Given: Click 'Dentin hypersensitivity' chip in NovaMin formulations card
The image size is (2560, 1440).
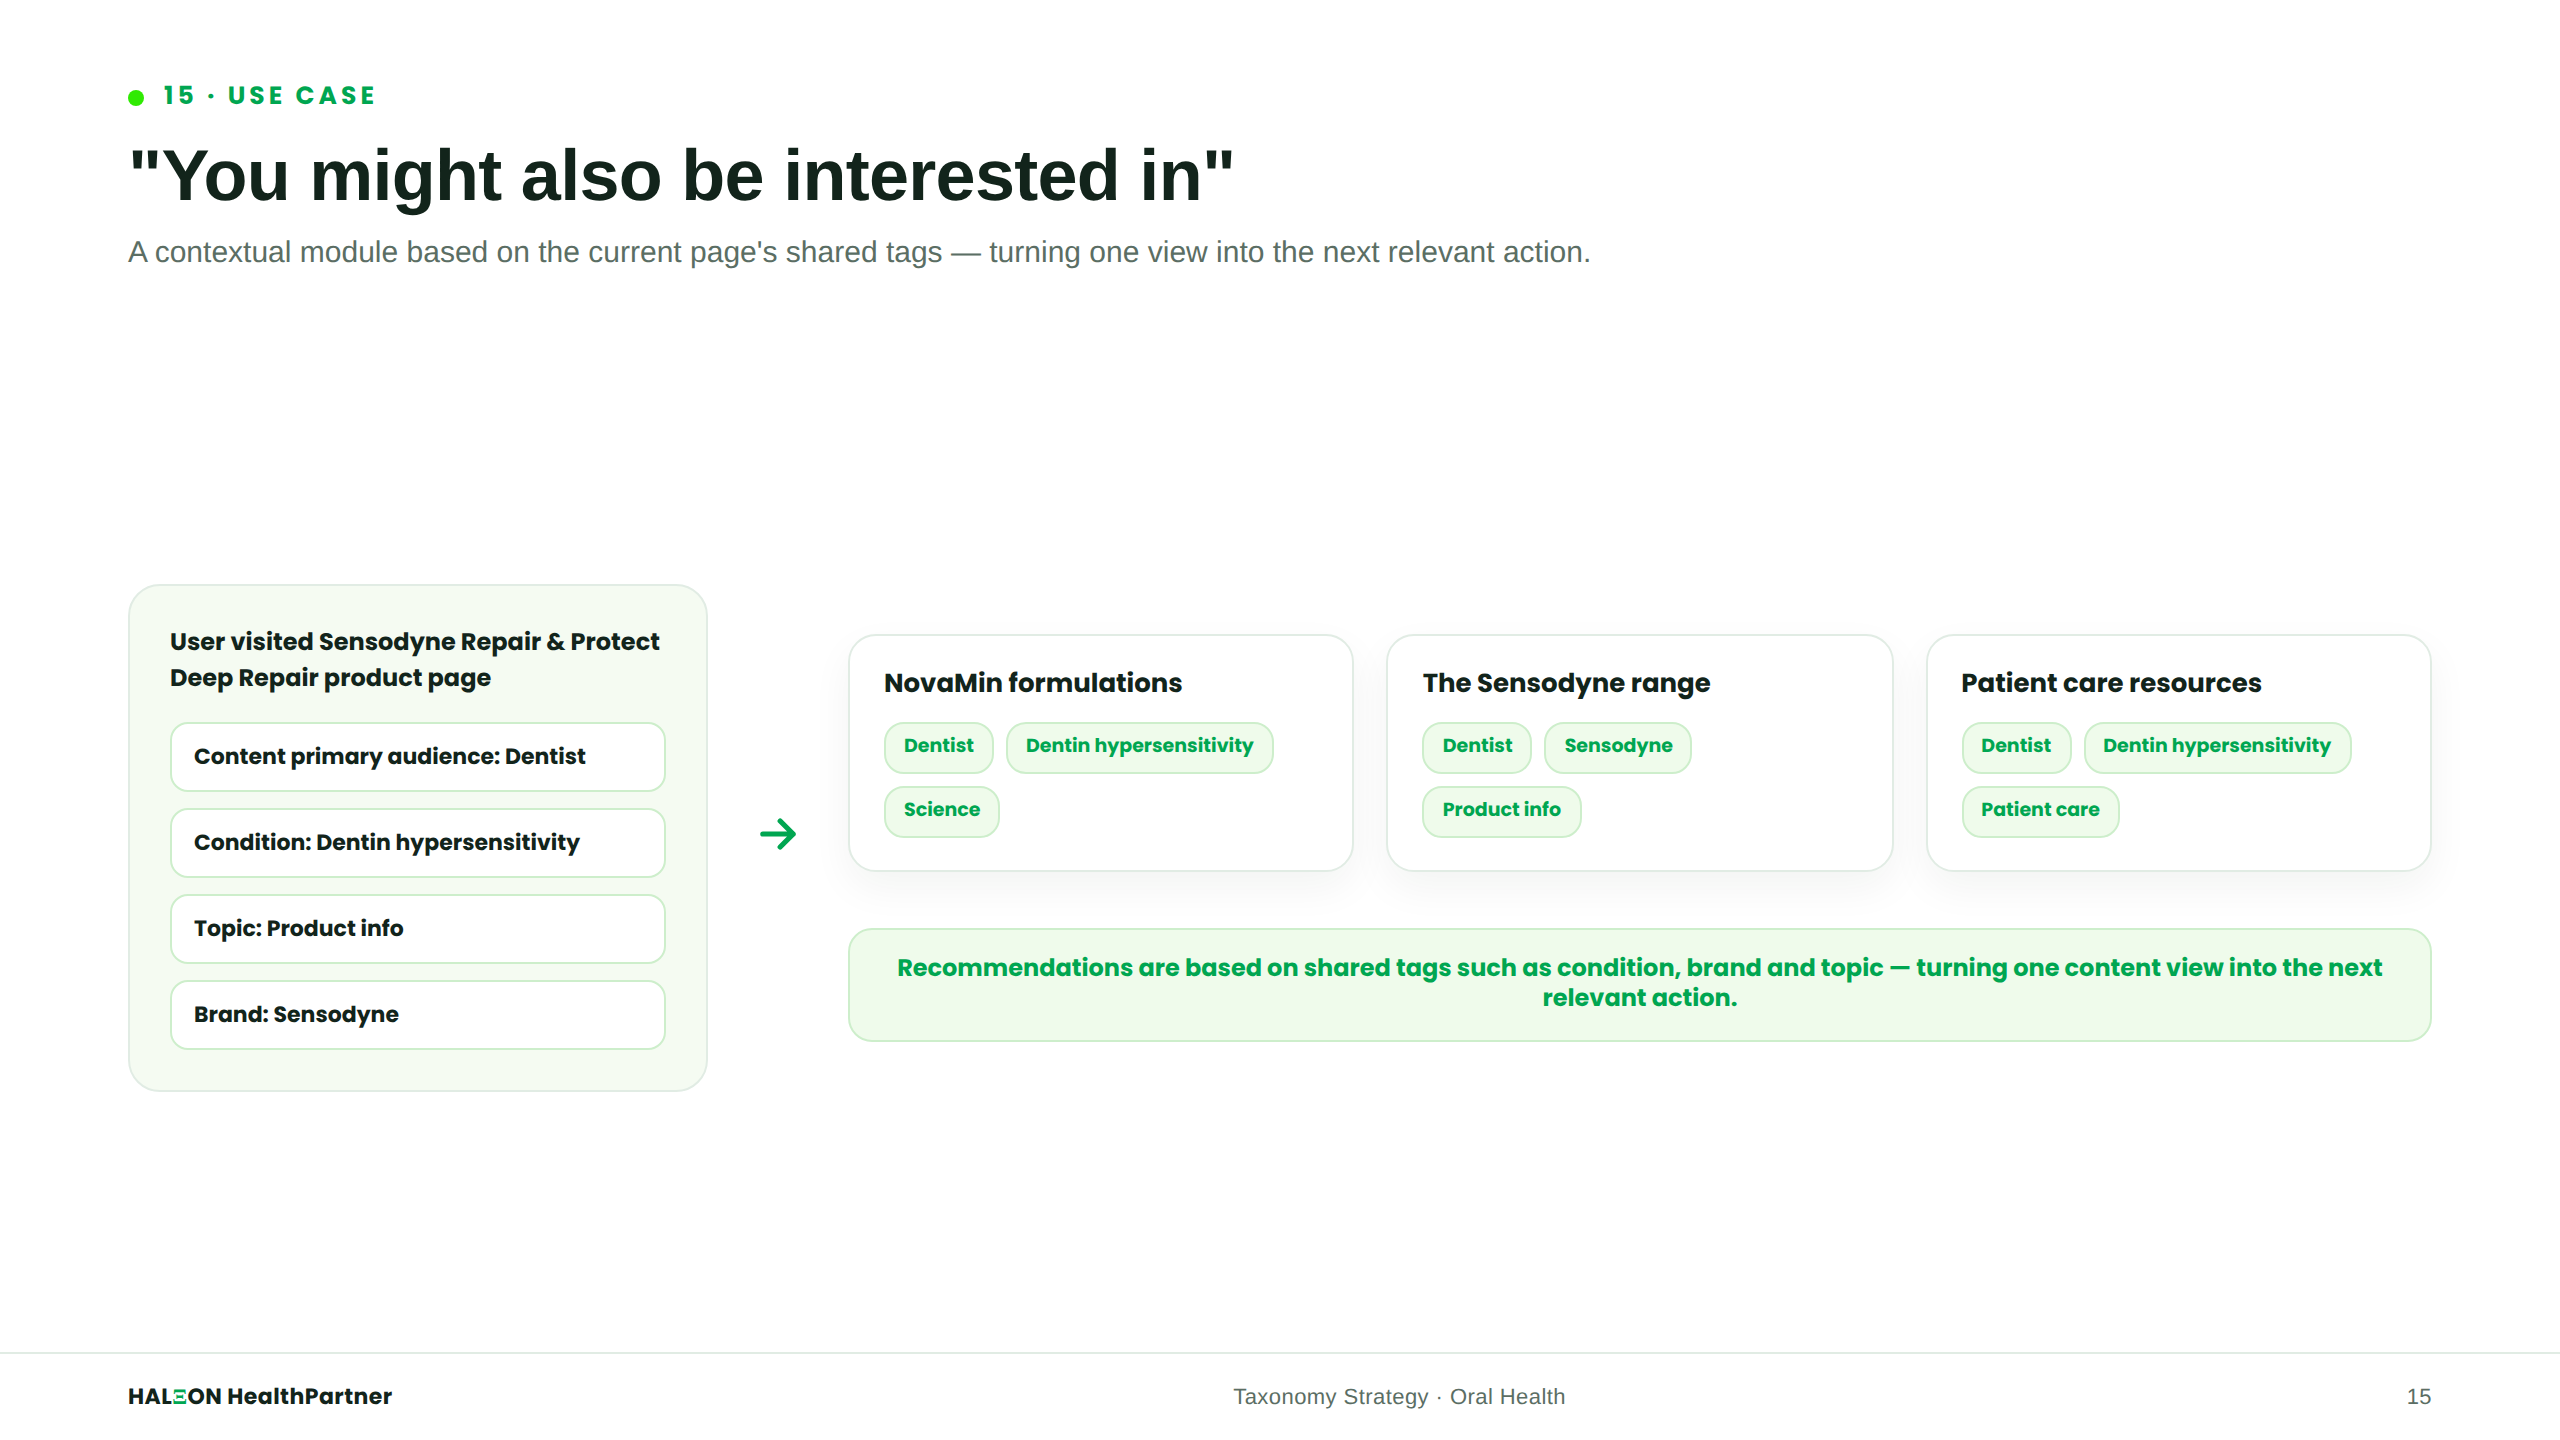Looking at the screenshot, I should 1139,747.
